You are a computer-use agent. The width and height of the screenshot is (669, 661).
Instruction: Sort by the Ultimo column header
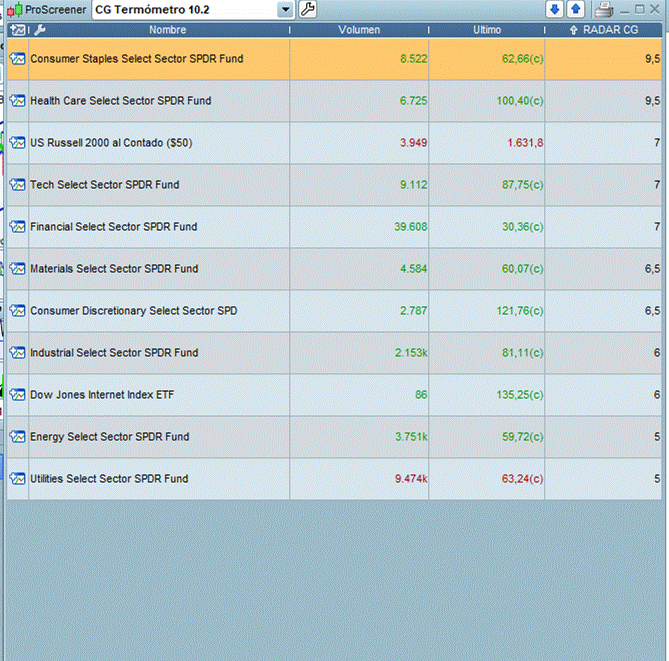pos(487,30)
